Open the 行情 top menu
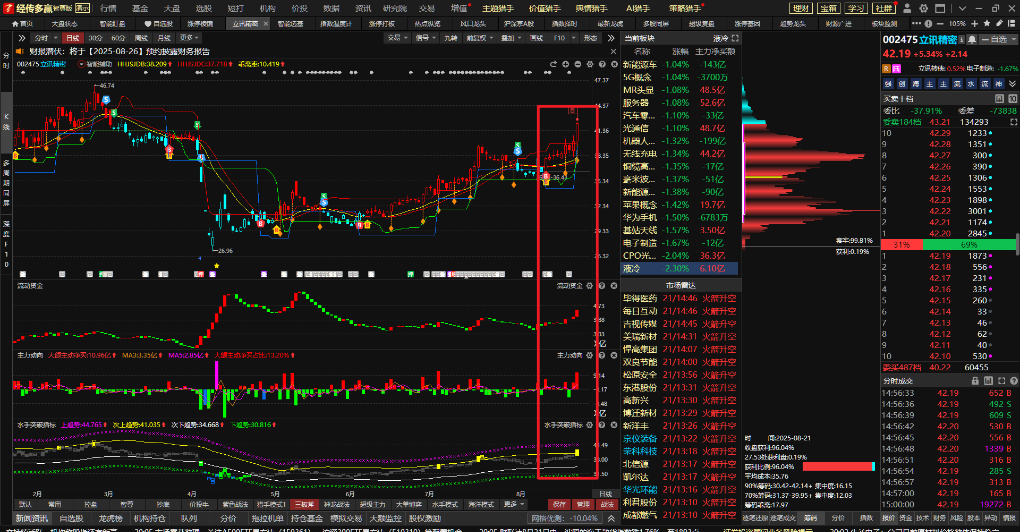Image resolution: width=1020 pixels, height=532 pixels. tap(108, 8)
